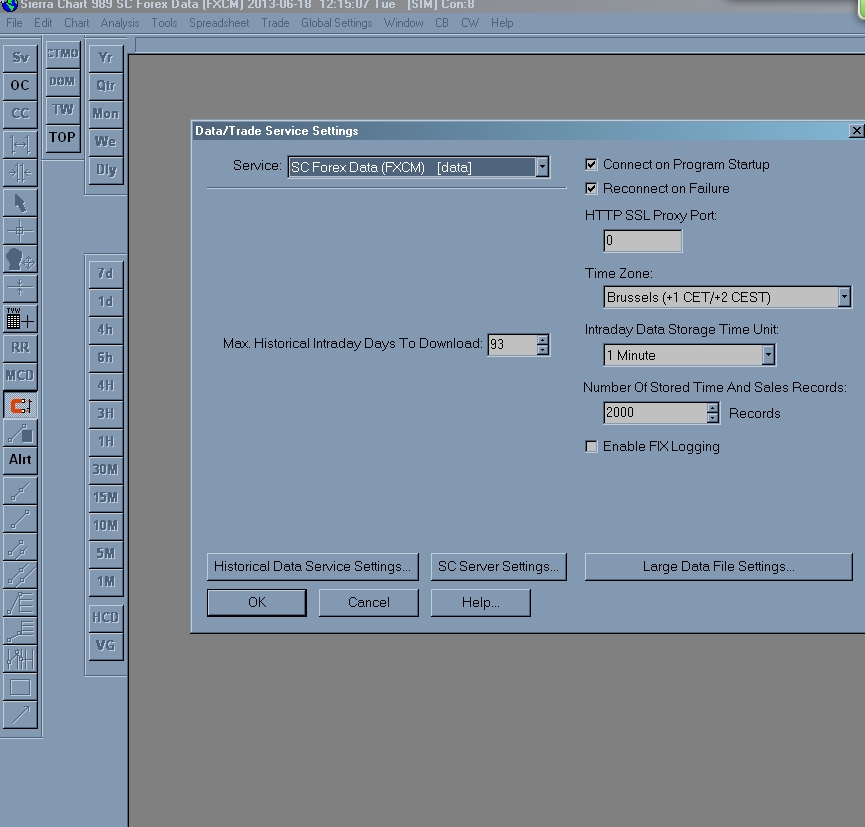Open the Spreadsheet menu

(x=219, y=23)
